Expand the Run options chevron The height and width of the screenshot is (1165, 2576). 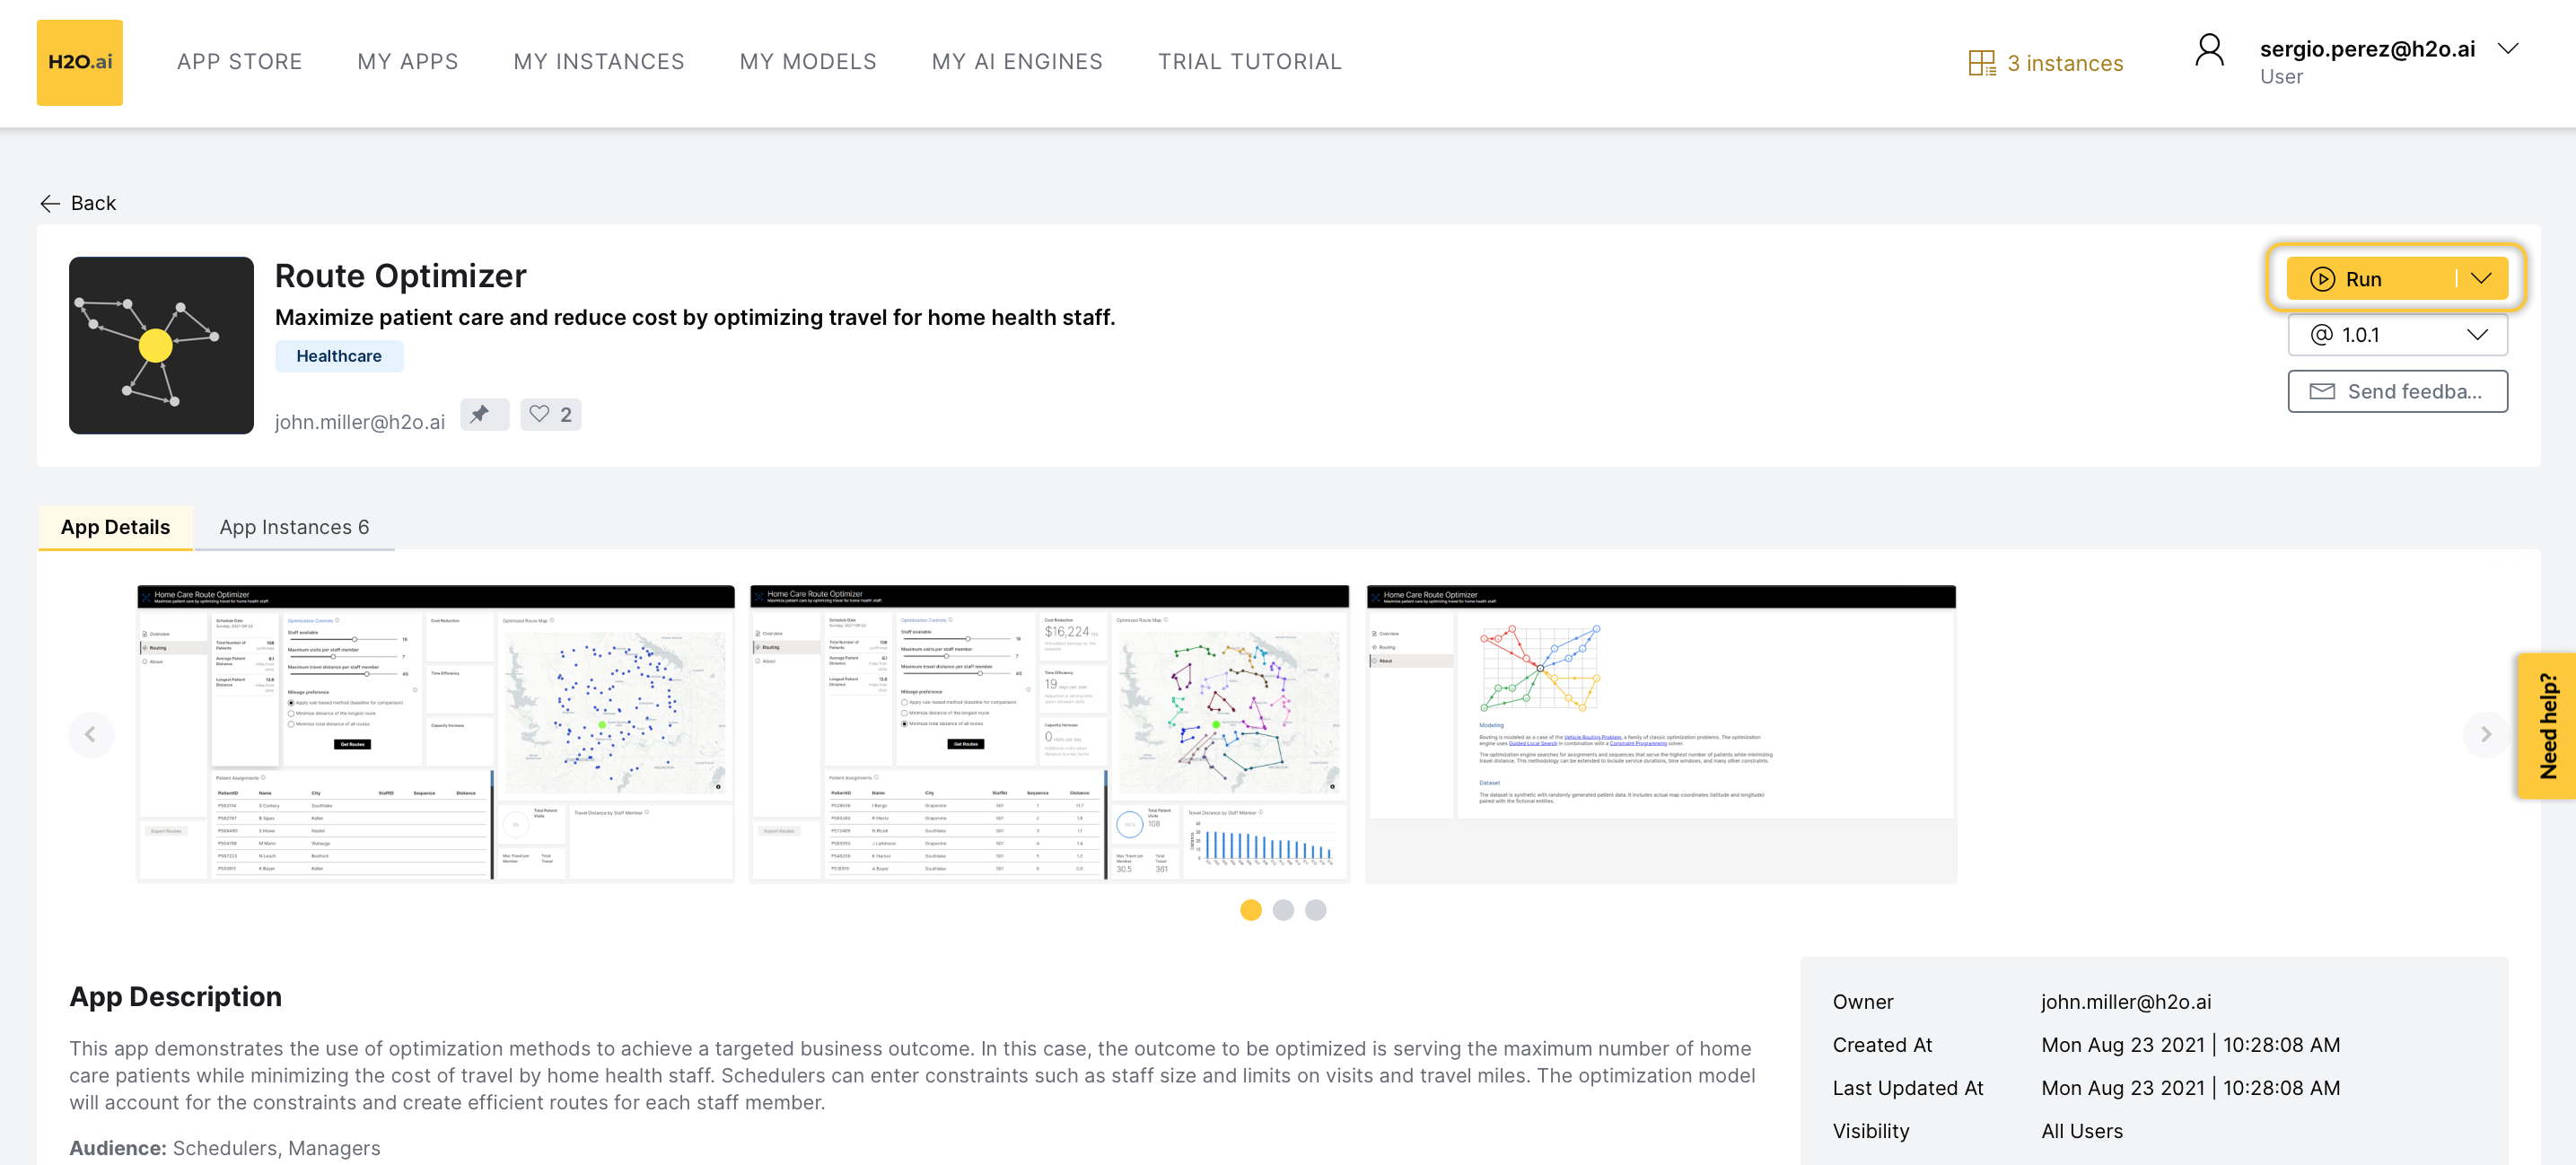click(2482, 278)
